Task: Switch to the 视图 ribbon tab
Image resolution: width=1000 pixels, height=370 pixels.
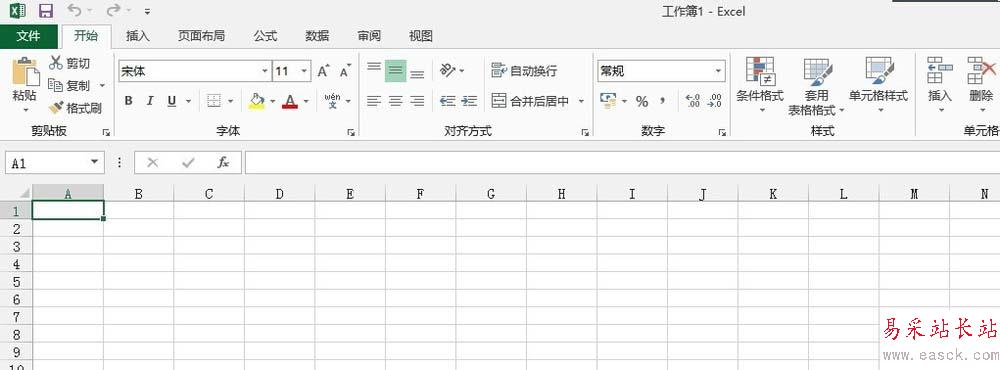Action: (421, 36)
